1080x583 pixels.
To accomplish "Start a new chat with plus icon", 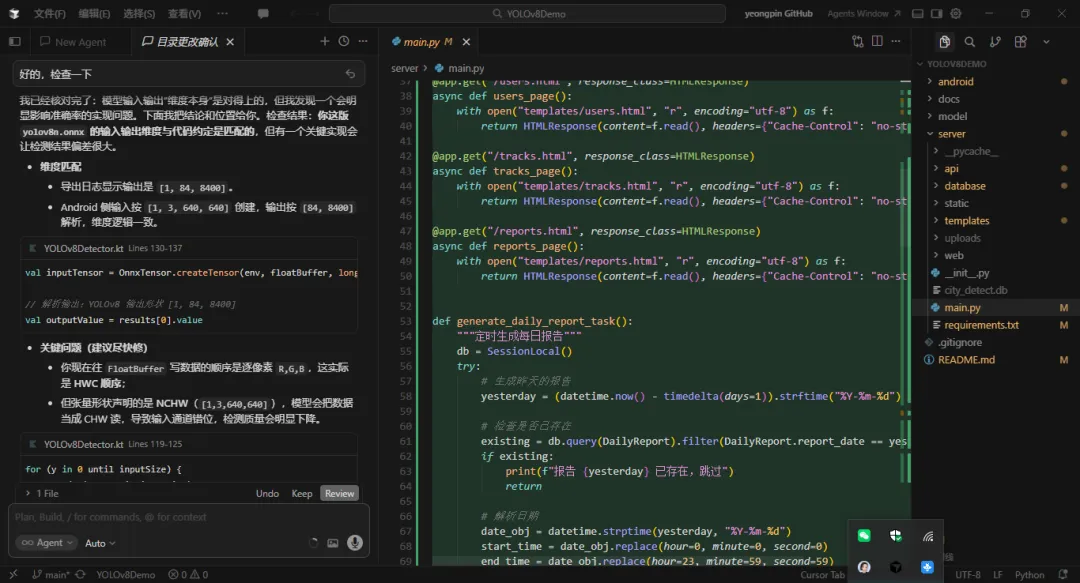I will 324,41.
